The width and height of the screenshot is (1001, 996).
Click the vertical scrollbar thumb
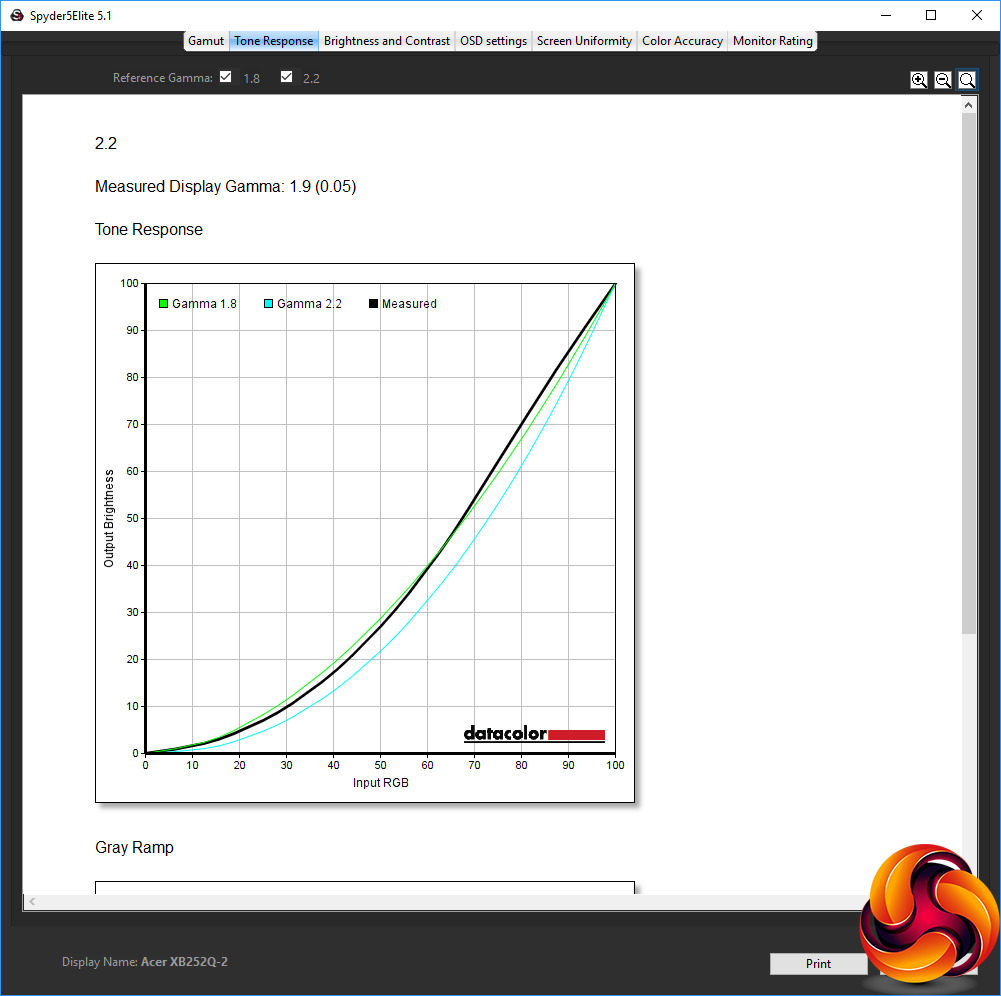[968, 374]
